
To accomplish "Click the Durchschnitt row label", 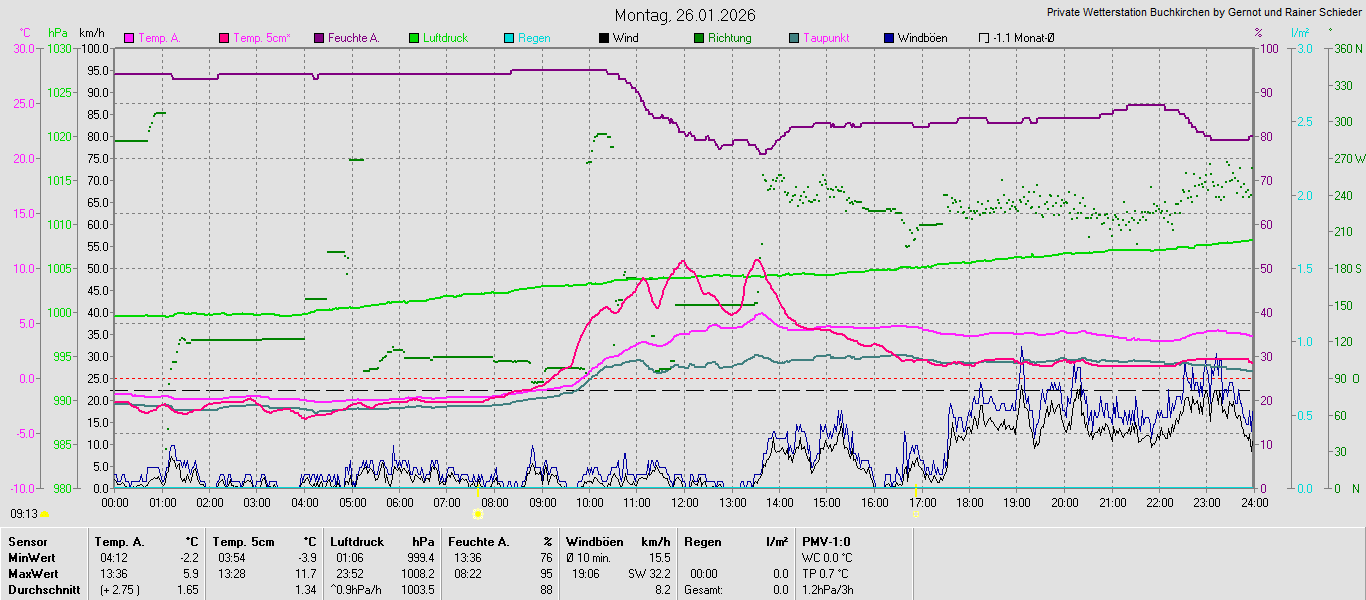I will click(x=39, y=590).
